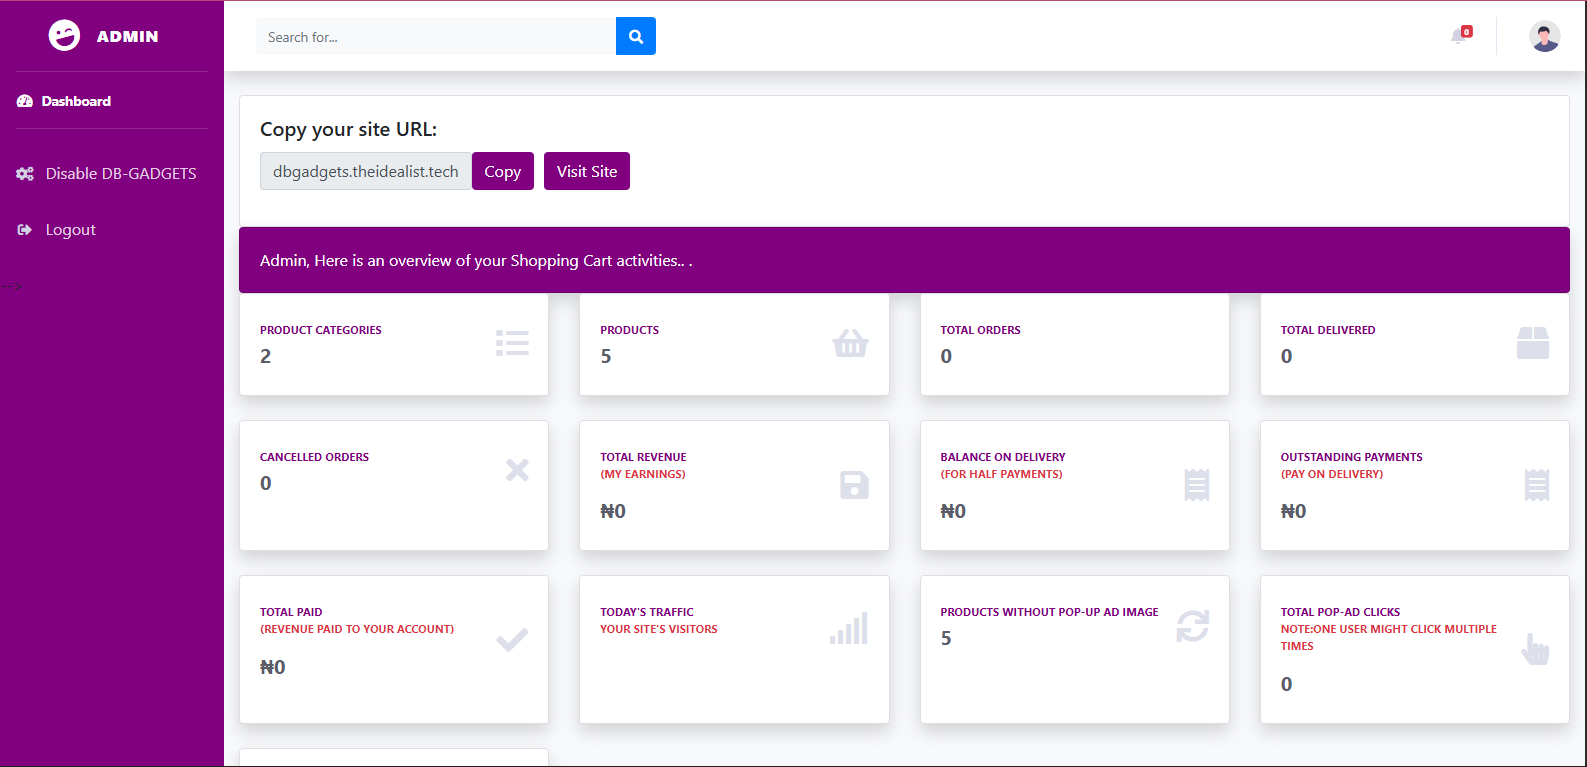Click the pop-up ad refresh arrows icon
The image size is (1587, 767).
coord(1192,626)
